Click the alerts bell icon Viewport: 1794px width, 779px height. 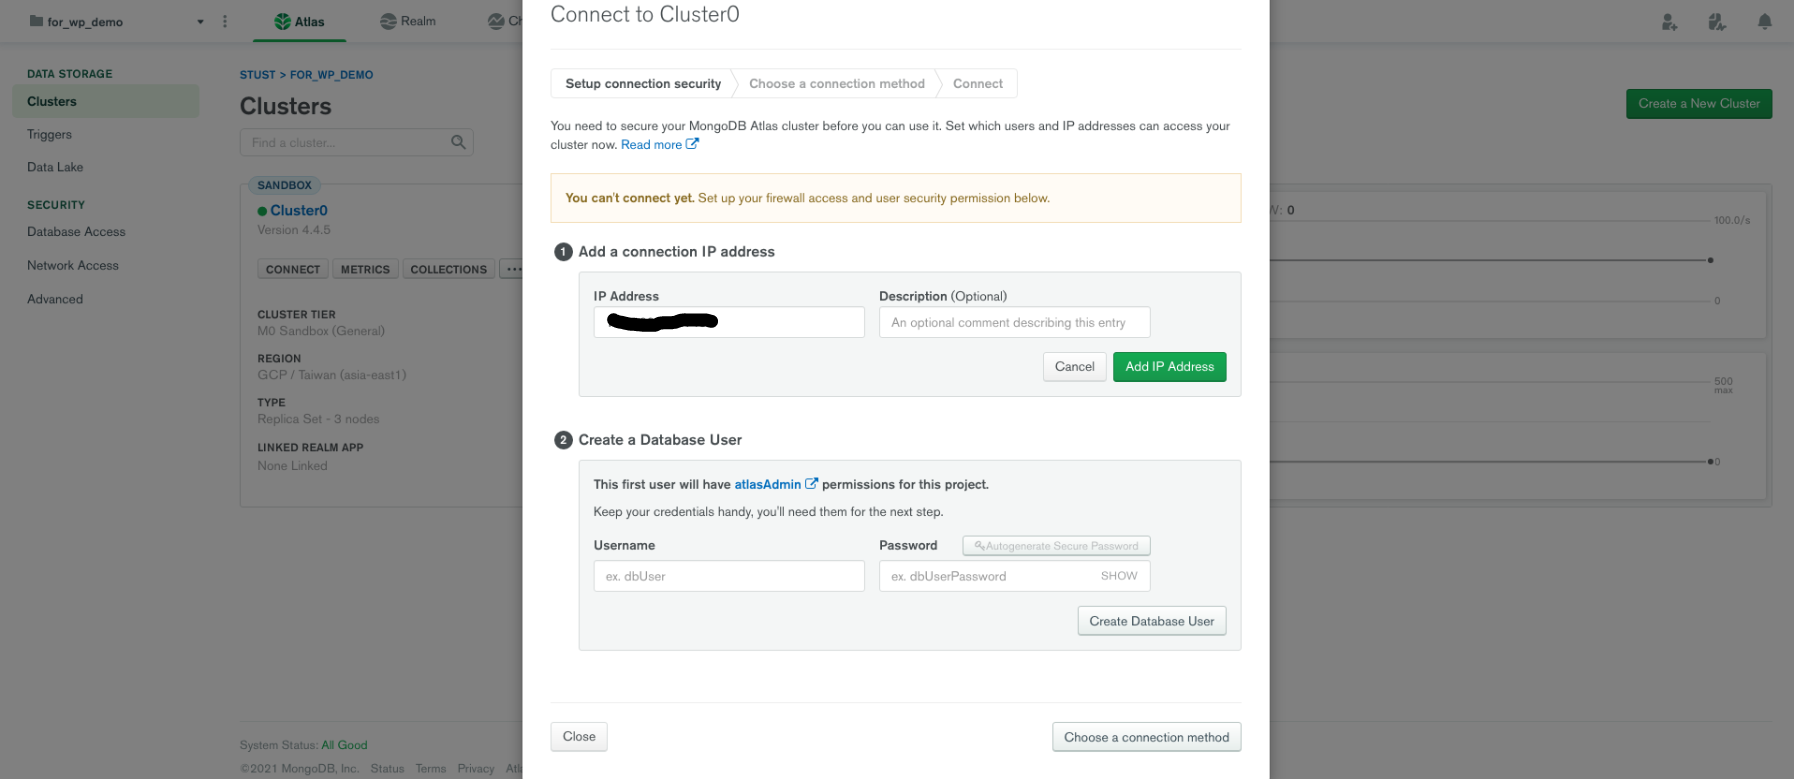[x=1765, y=22]
